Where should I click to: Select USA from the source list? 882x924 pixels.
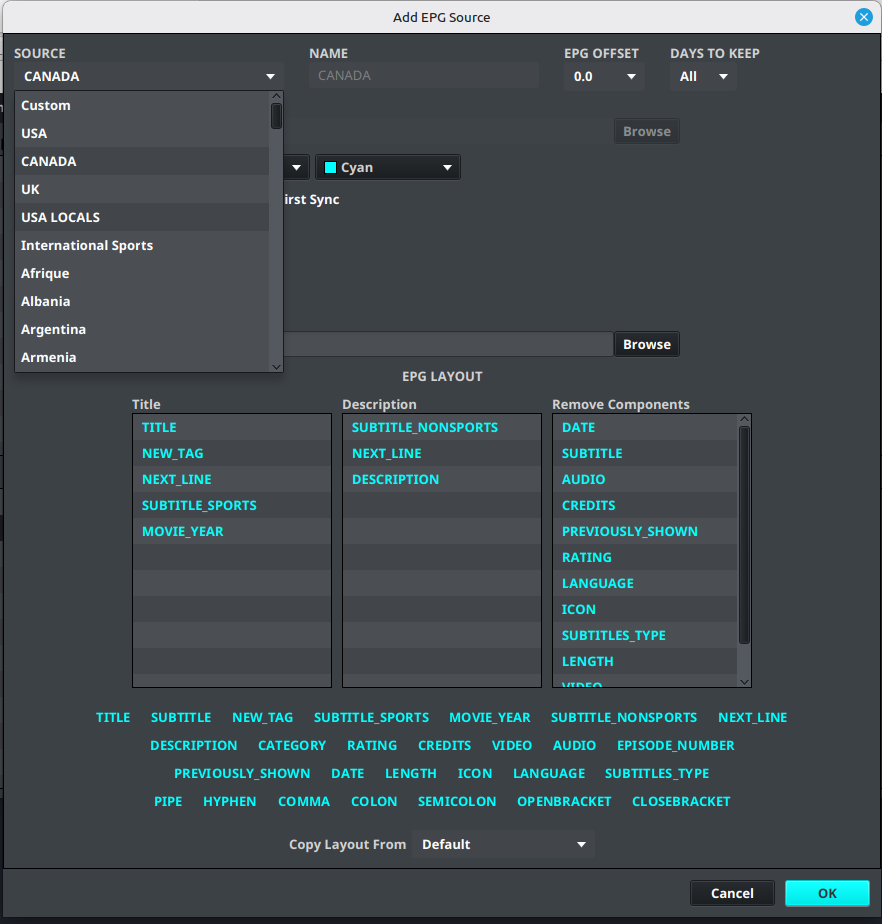(142, 133)
